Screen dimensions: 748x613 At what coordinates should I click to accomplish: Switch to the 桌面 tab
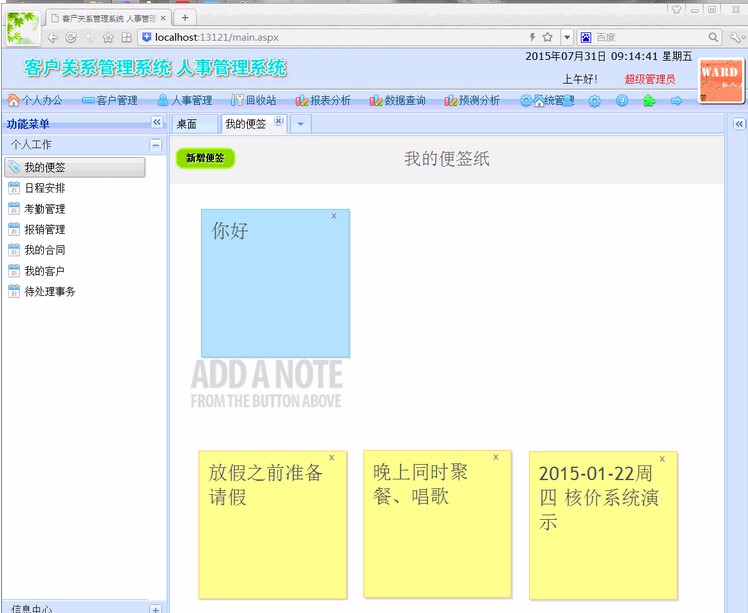click(x=188, y=124)
